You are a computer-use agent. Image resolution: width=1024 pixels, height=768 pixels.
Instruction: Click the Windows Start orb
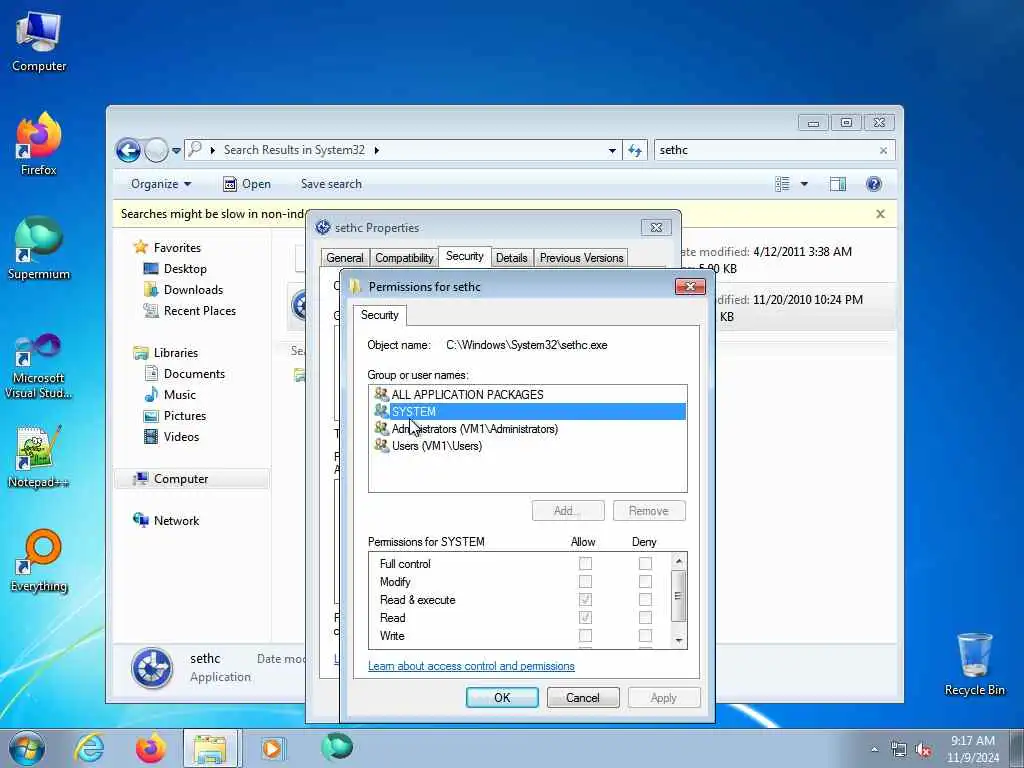click(27, 748)
